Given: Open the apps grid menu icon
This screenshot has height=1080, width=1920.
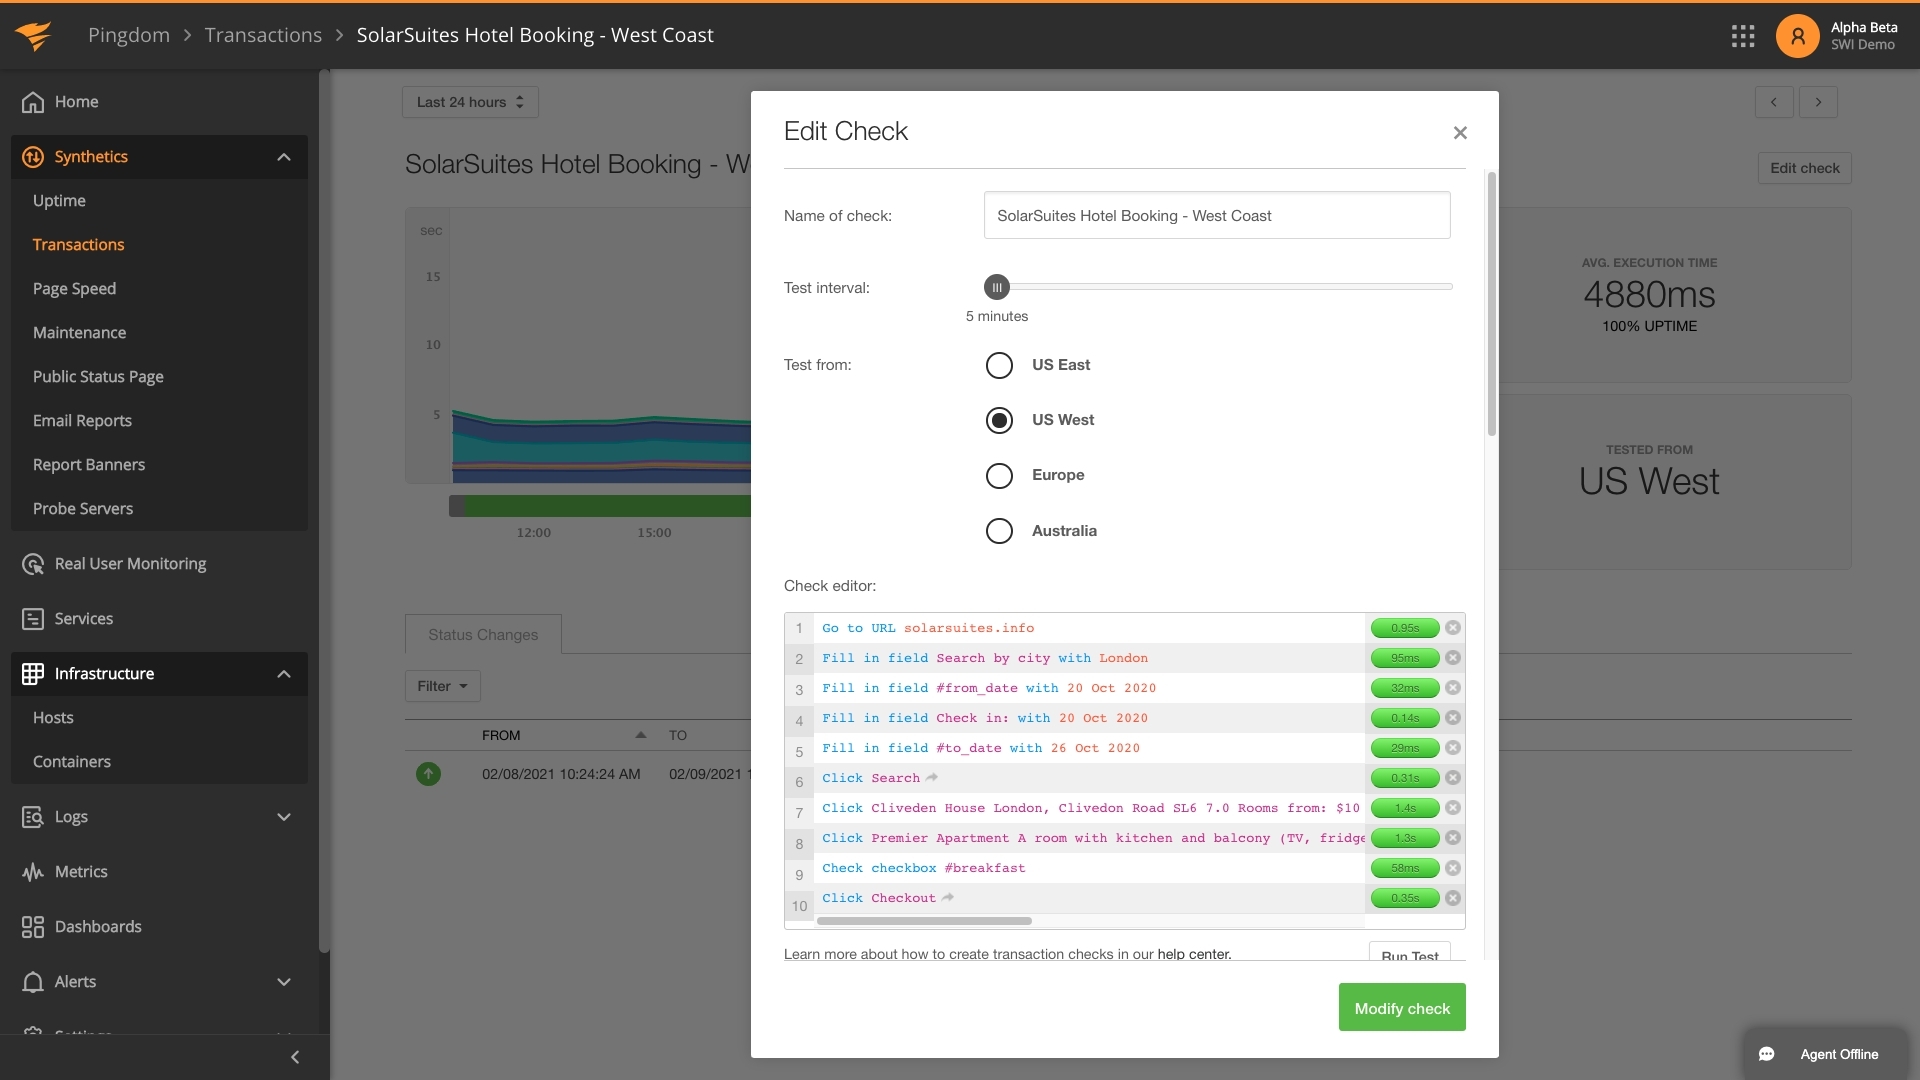Looking at the screenshot, I should (x=1743, y=36).
